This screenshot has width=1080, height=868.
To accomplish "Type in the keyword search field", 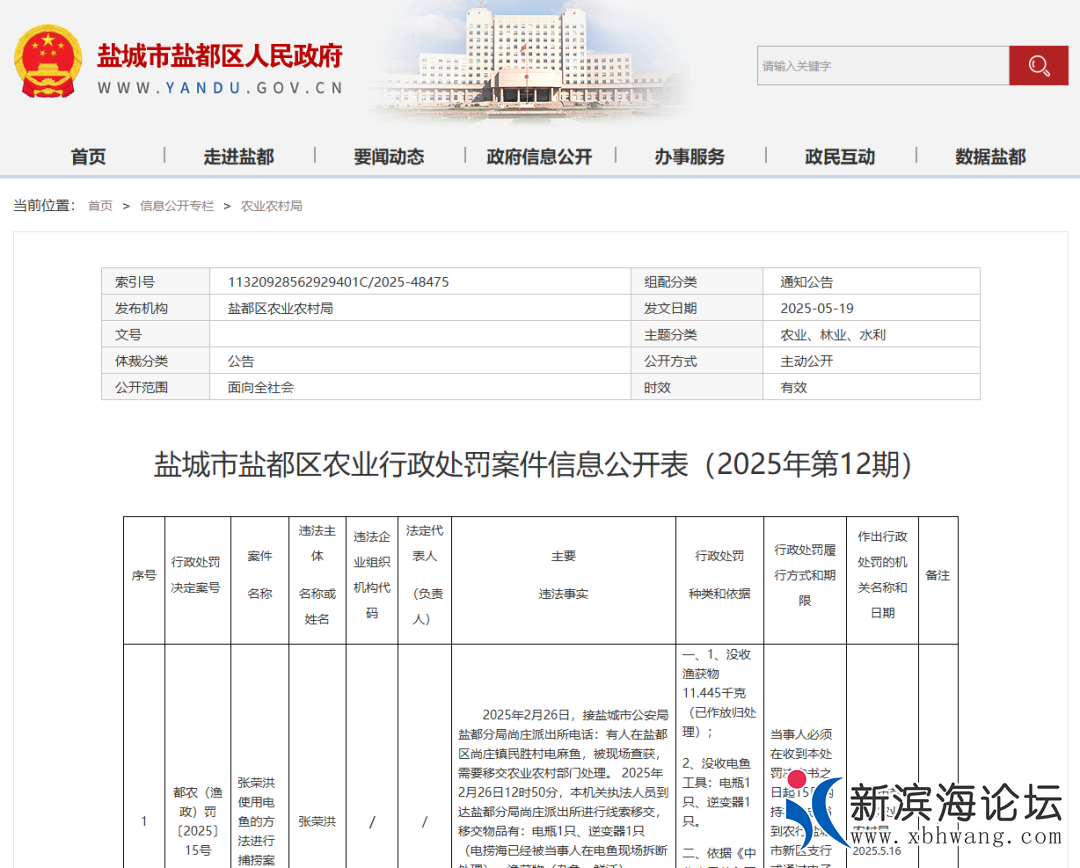I will pos(882,66).
